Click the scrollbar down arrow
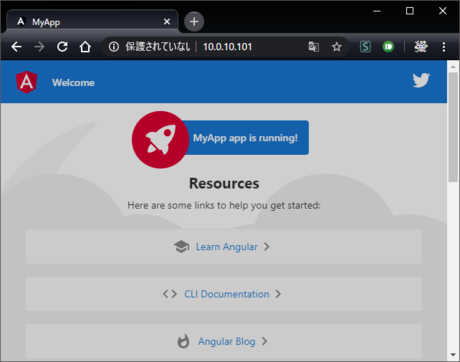The image size is (460, 362). pos(453,355)
